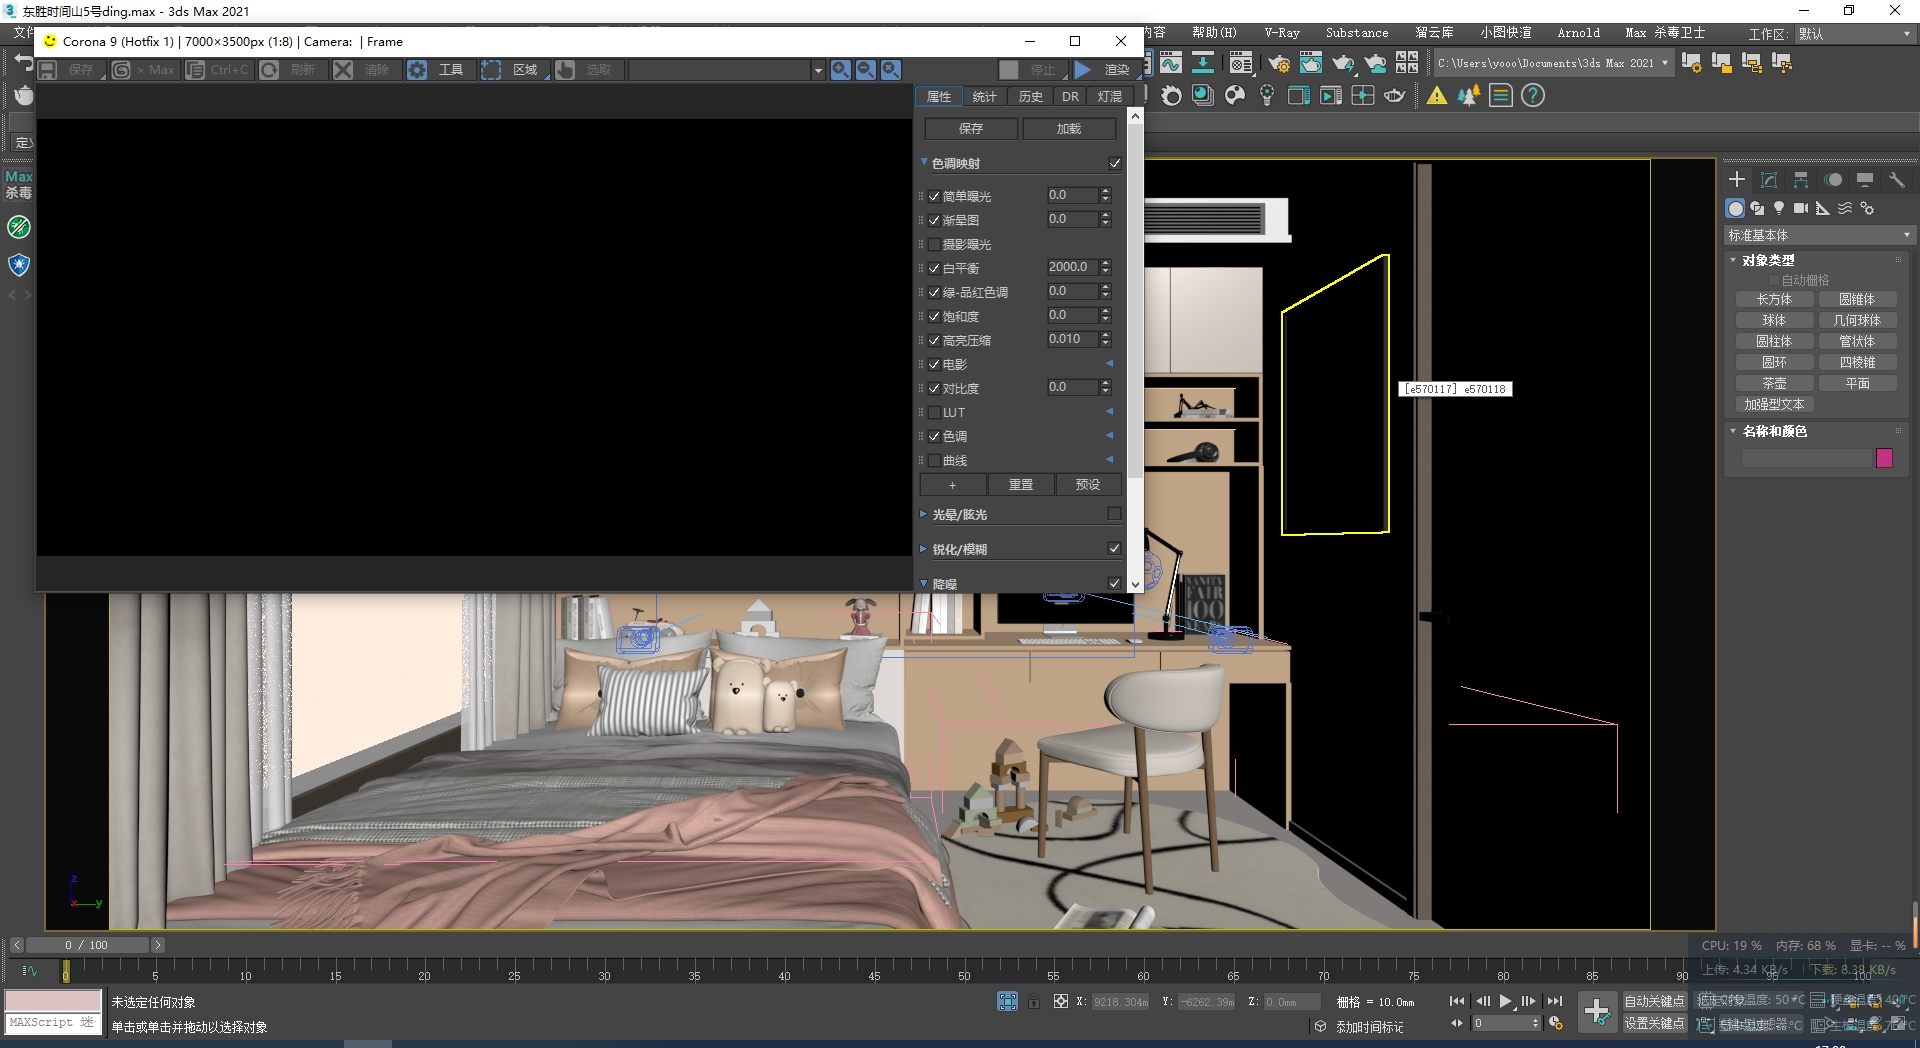This screenshot has width=1920, height=1048.
Task: Open the V-Ray menu
Action: coord(1282,33)
